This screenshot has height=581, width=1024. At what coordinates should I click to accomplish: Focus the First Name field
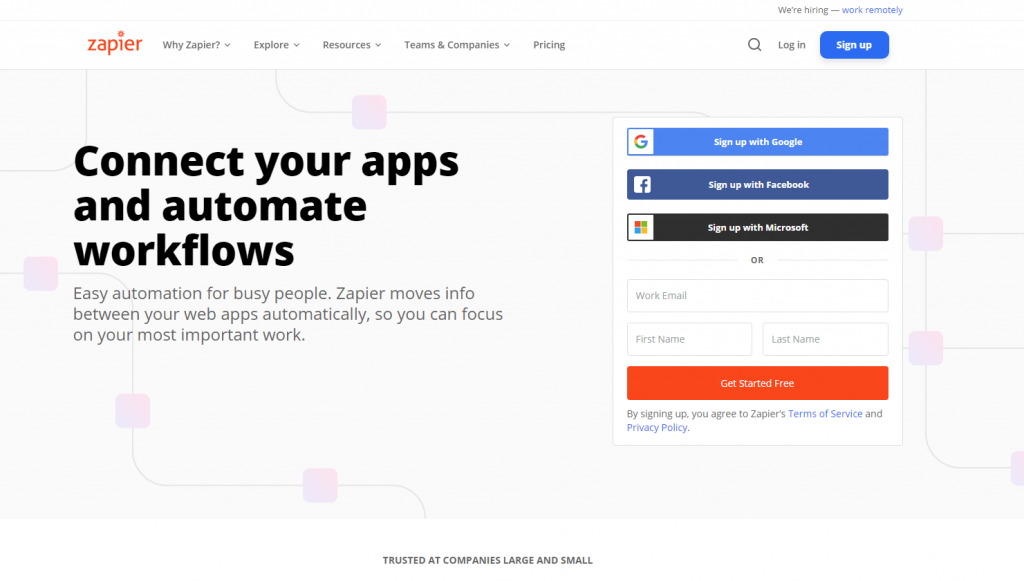[690, 339]
